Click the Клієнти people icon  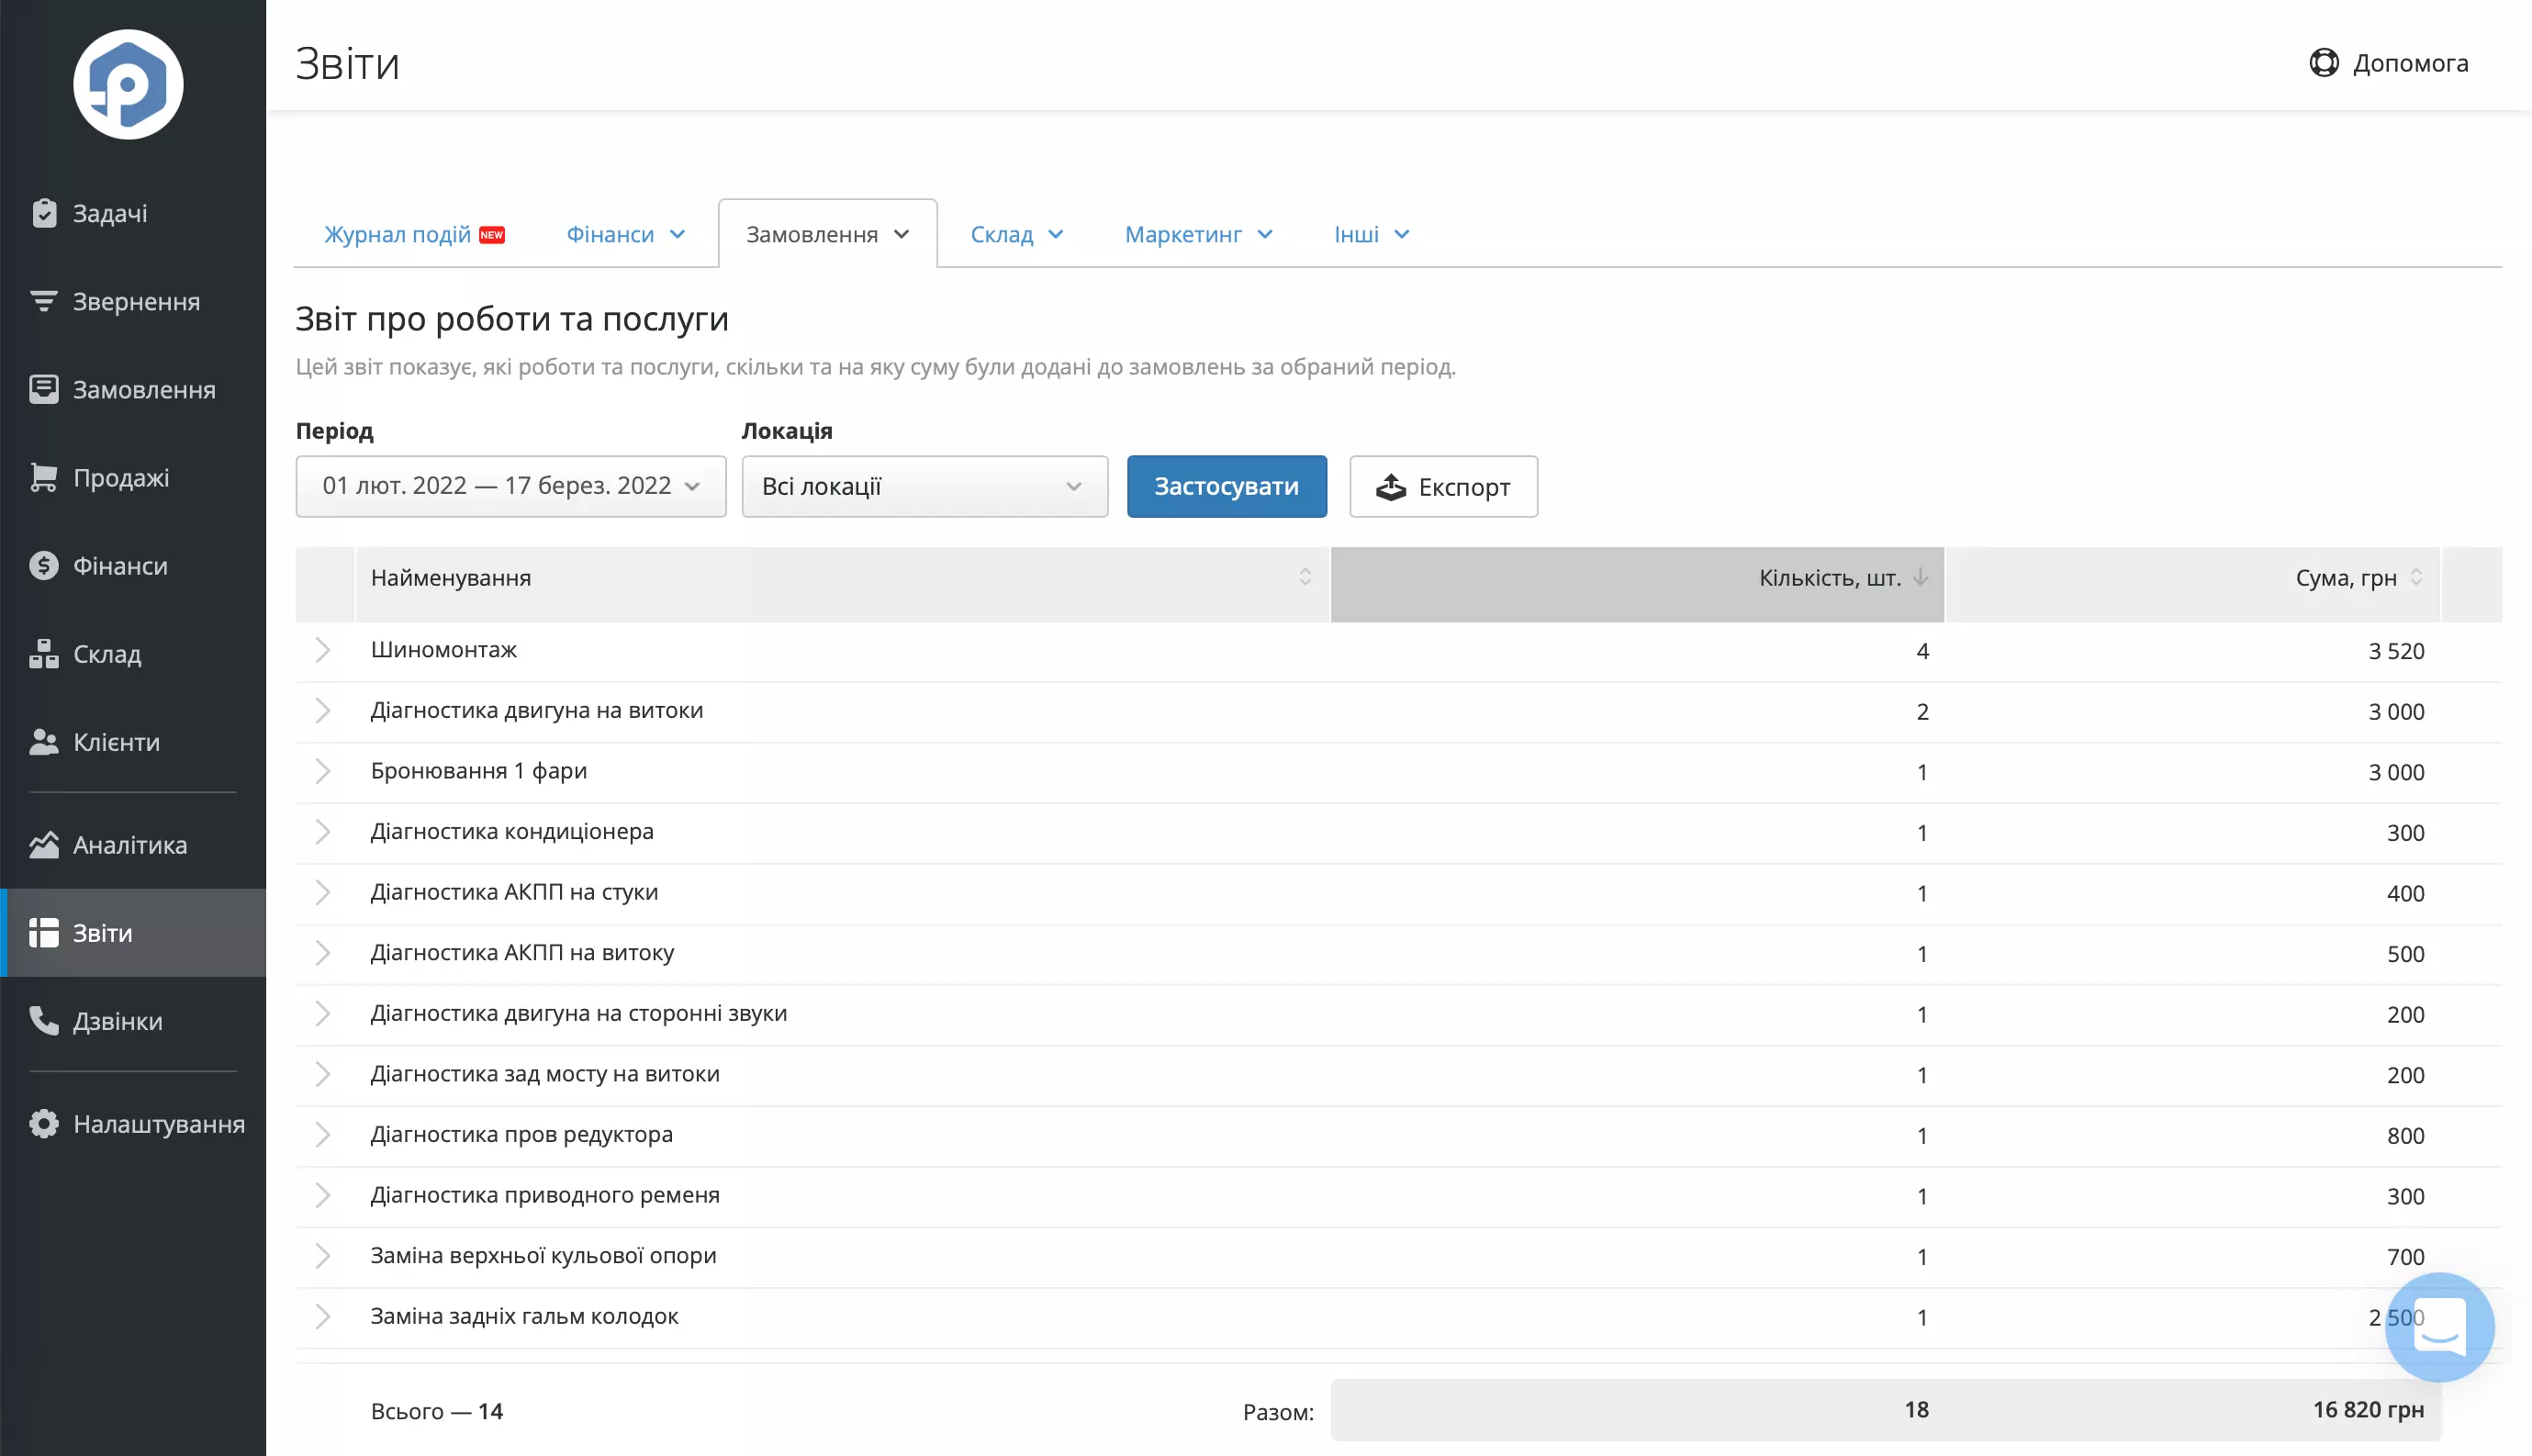point(44,741)
